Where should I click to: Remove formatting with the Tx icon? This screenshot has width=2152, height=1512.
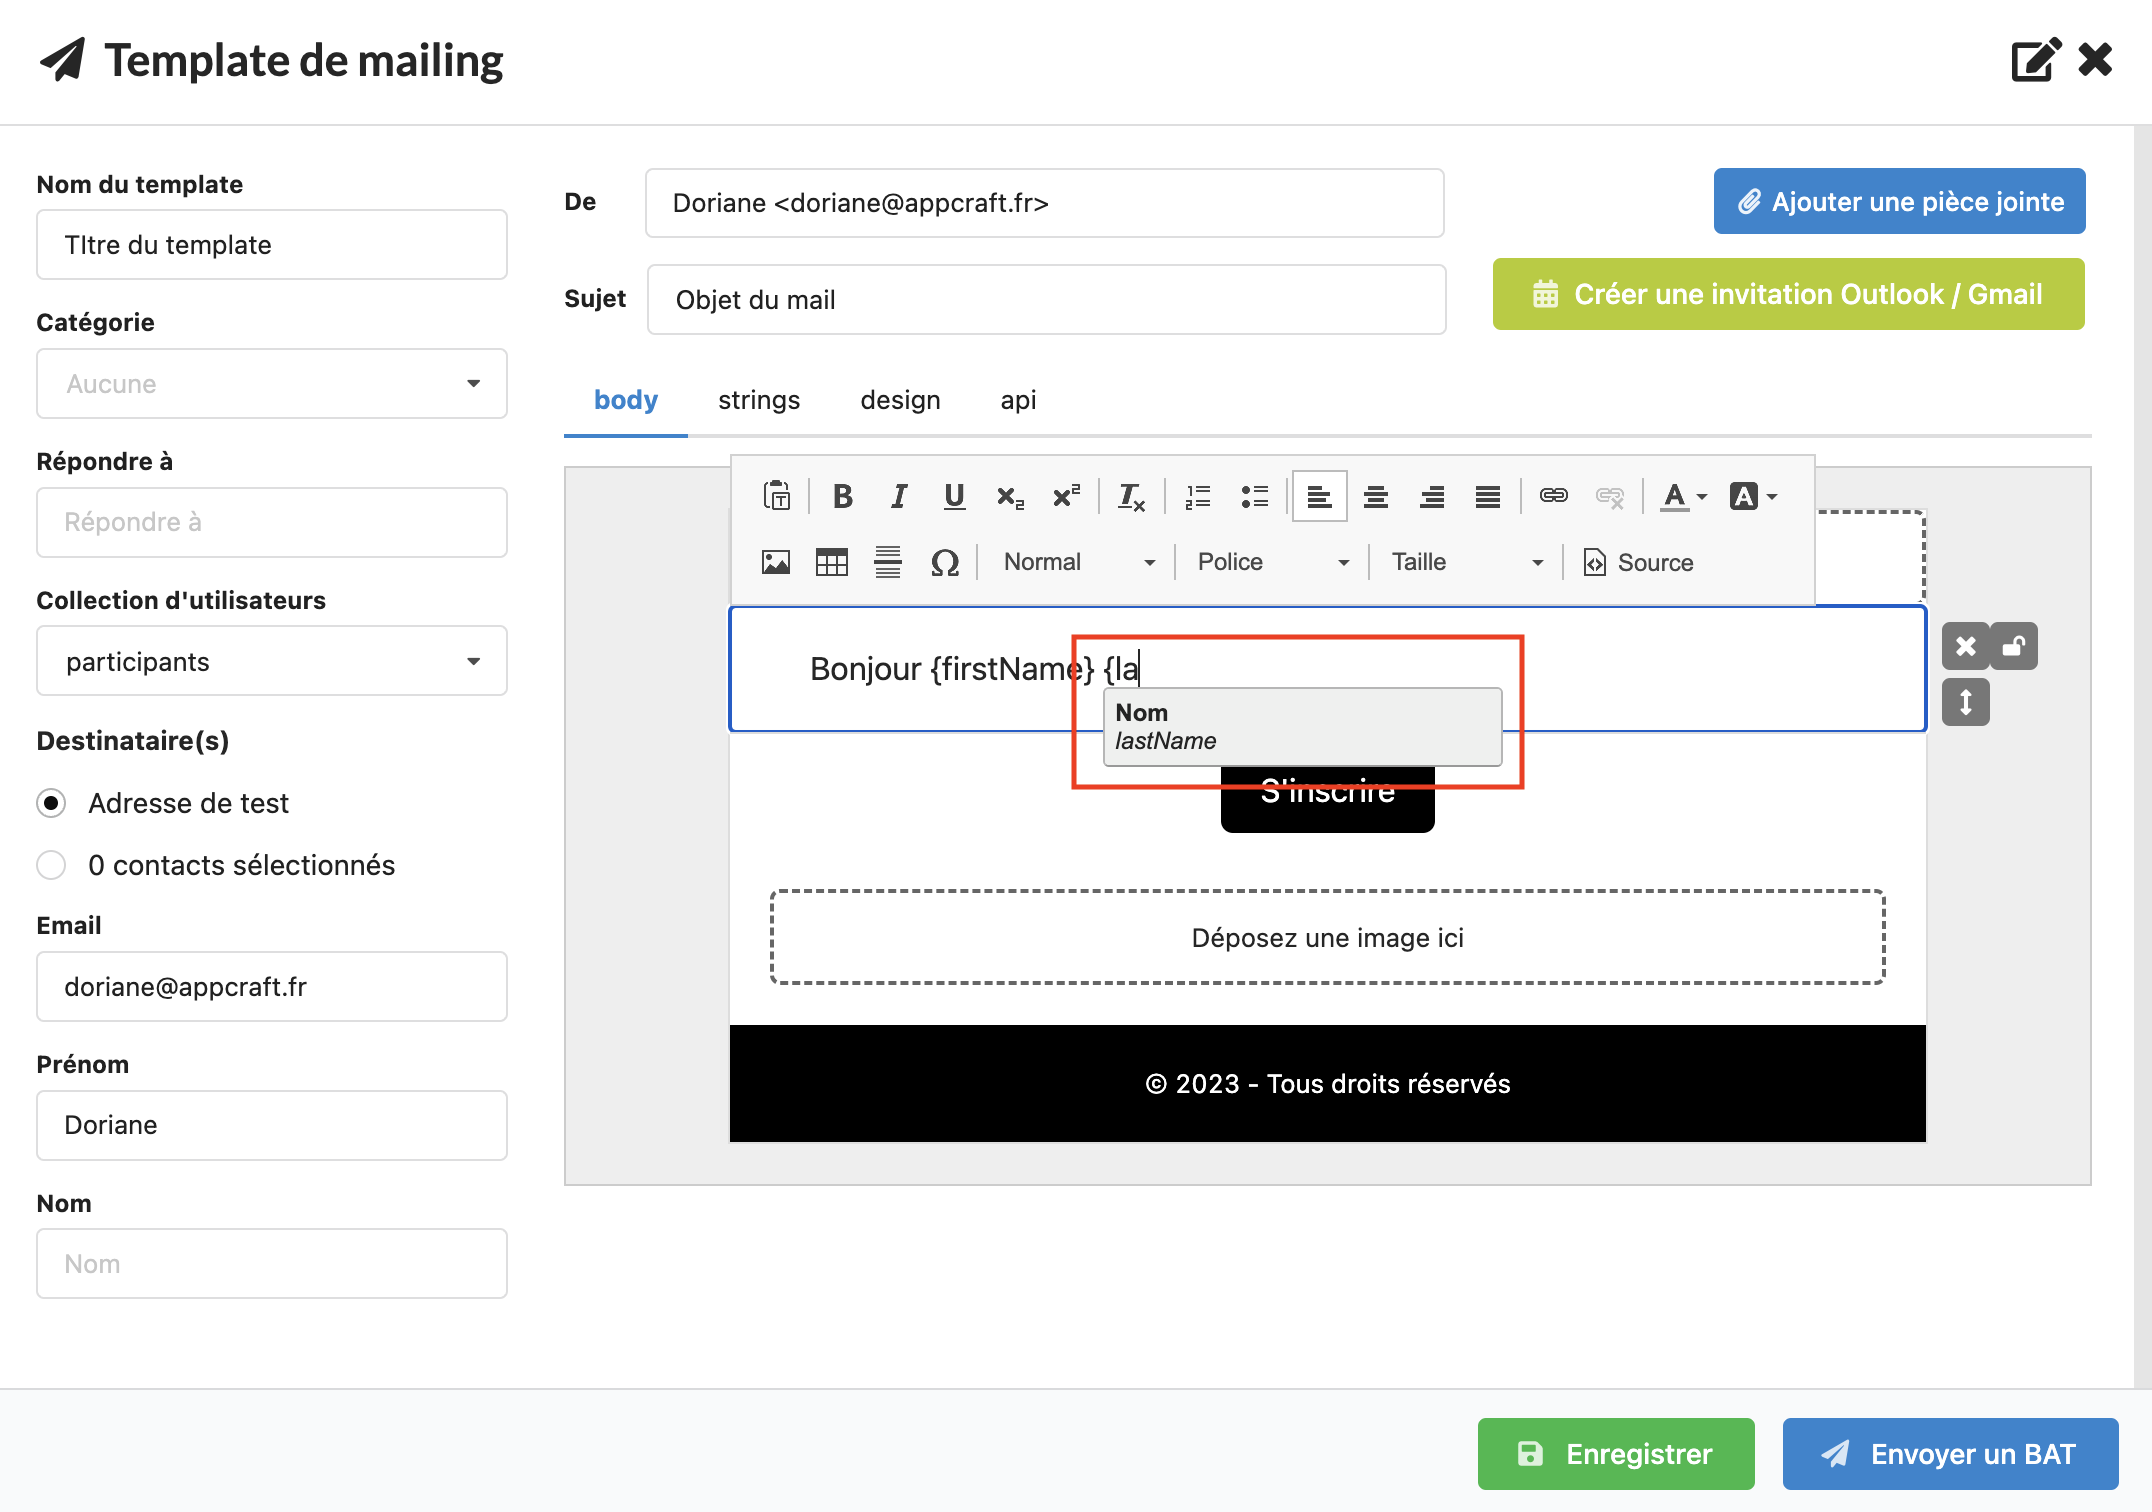[x=1130, y=496]
